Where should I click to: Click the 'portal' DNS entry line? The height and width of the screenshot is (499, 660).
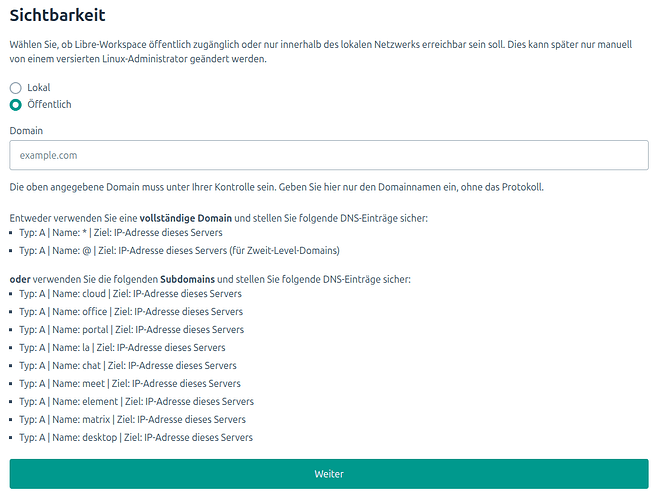[x=131, y=329]
